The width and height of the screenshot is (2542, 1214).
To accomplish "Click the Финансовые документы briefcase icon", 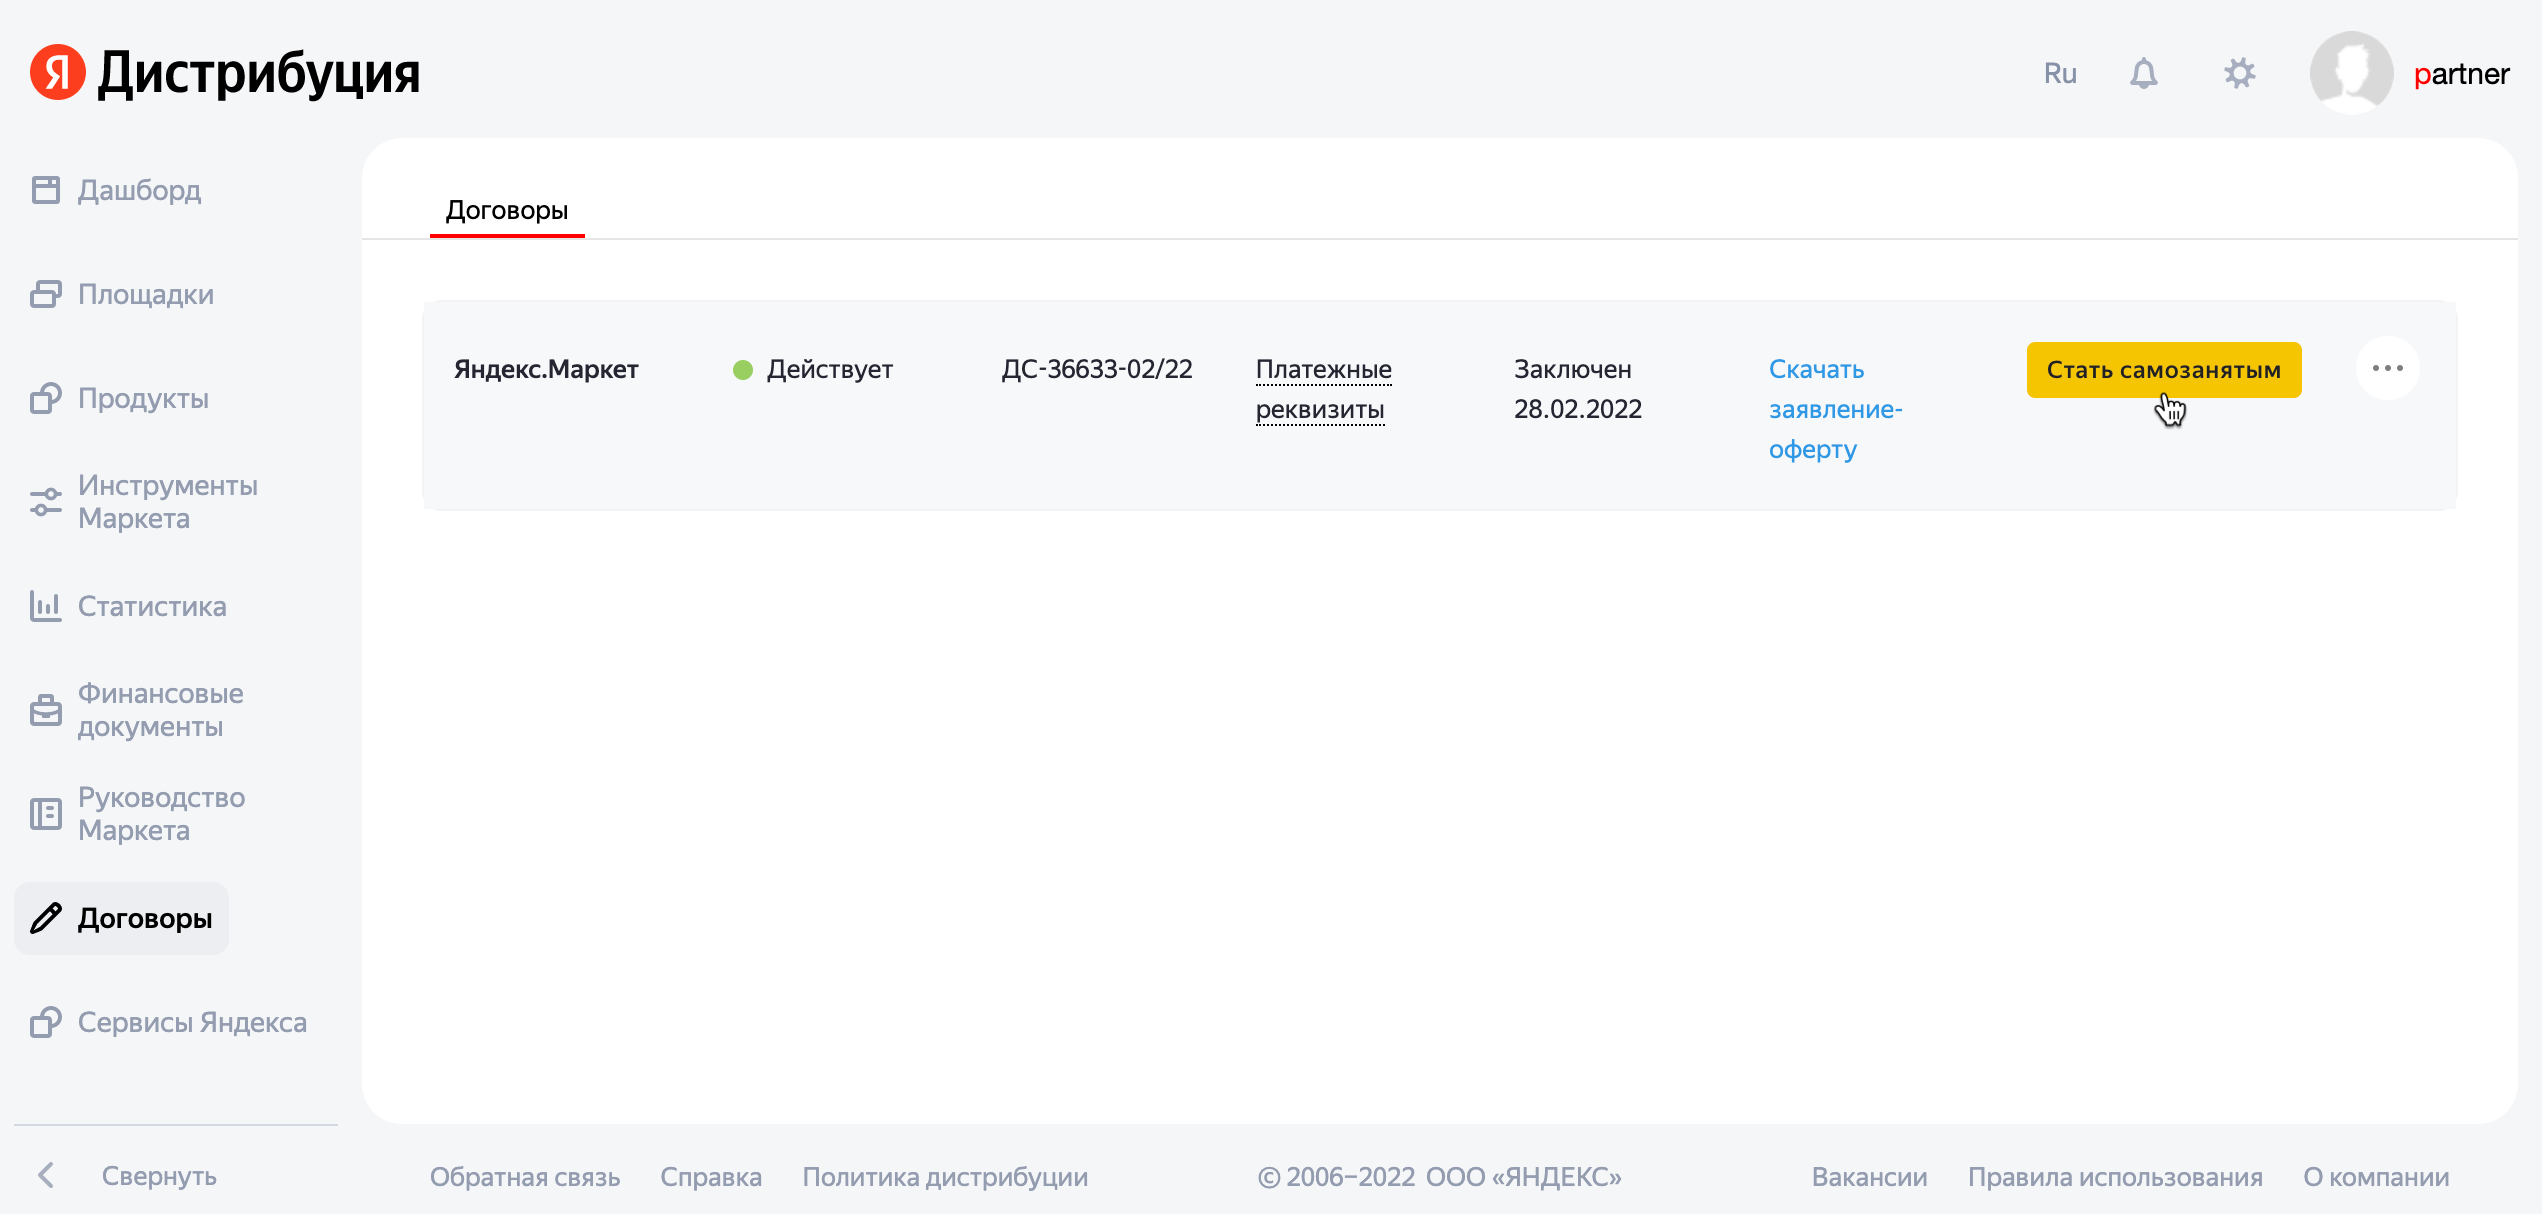I will click(x=46, y=710).
